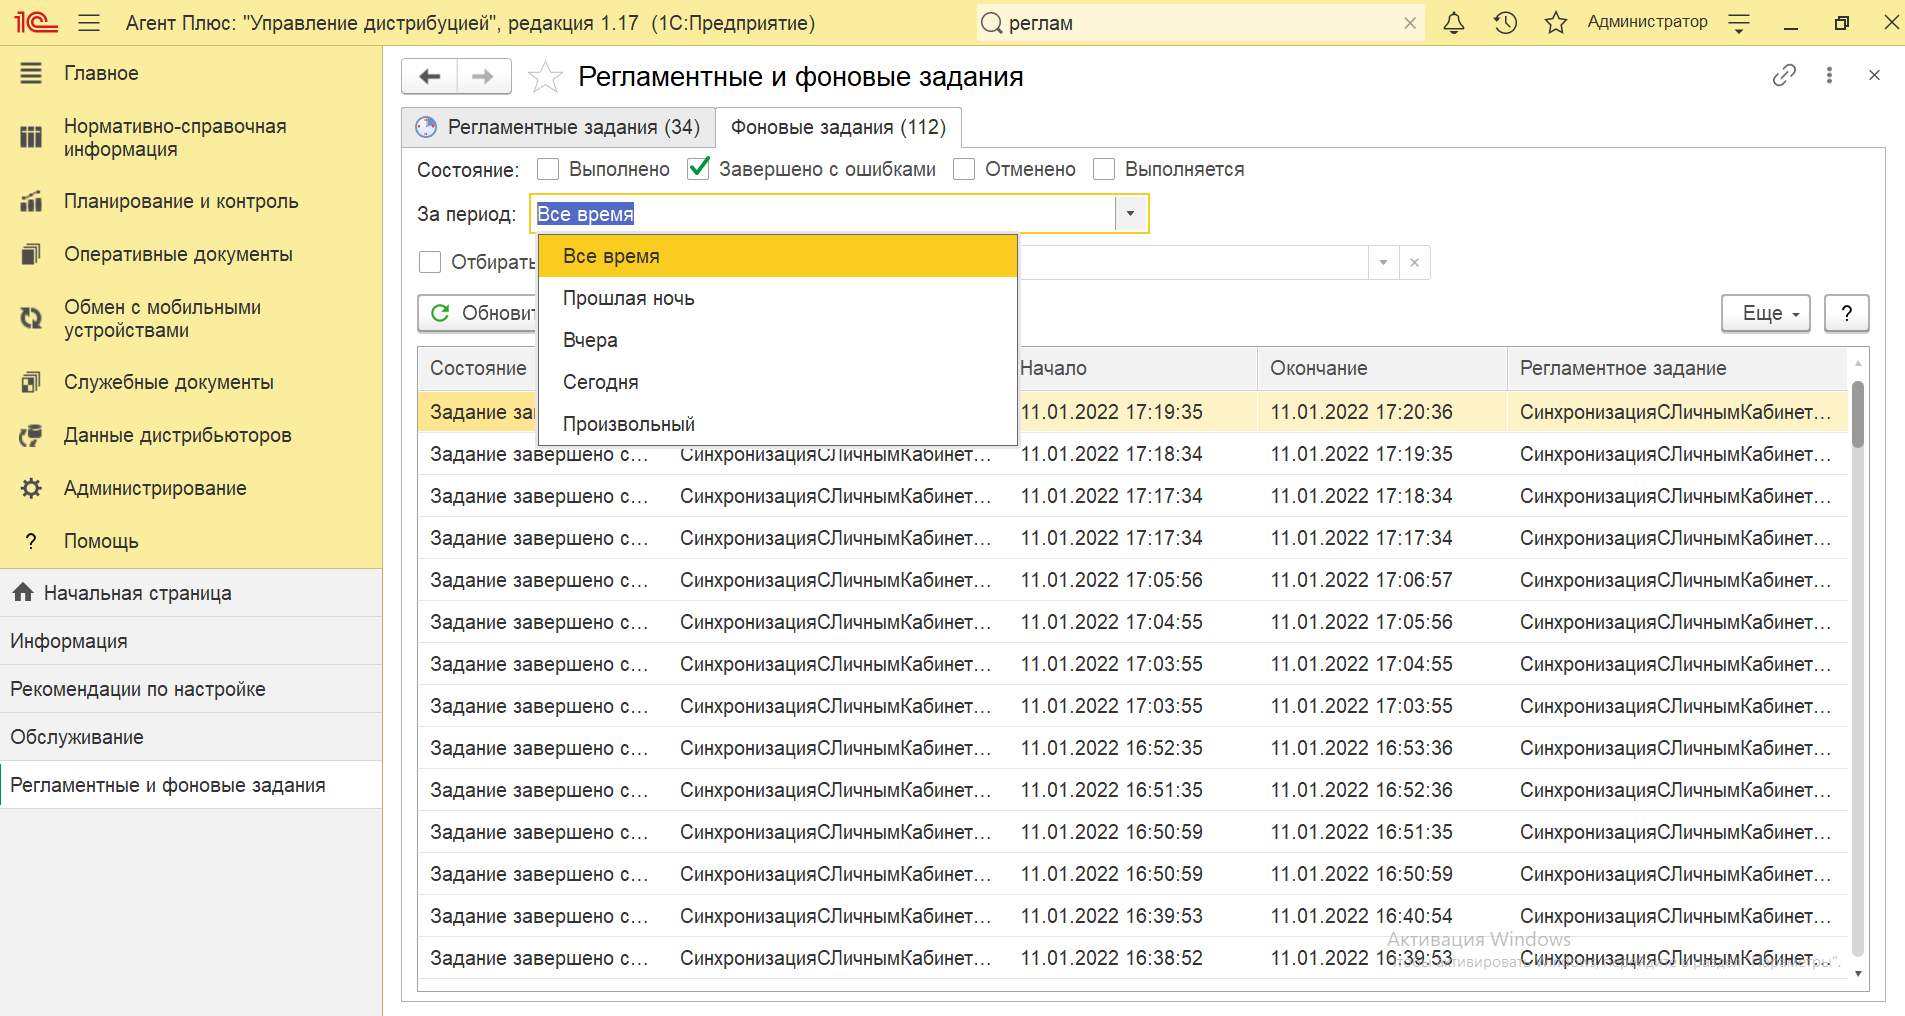
Task: Open Планирование и контроль section
Action: point(191,201)
